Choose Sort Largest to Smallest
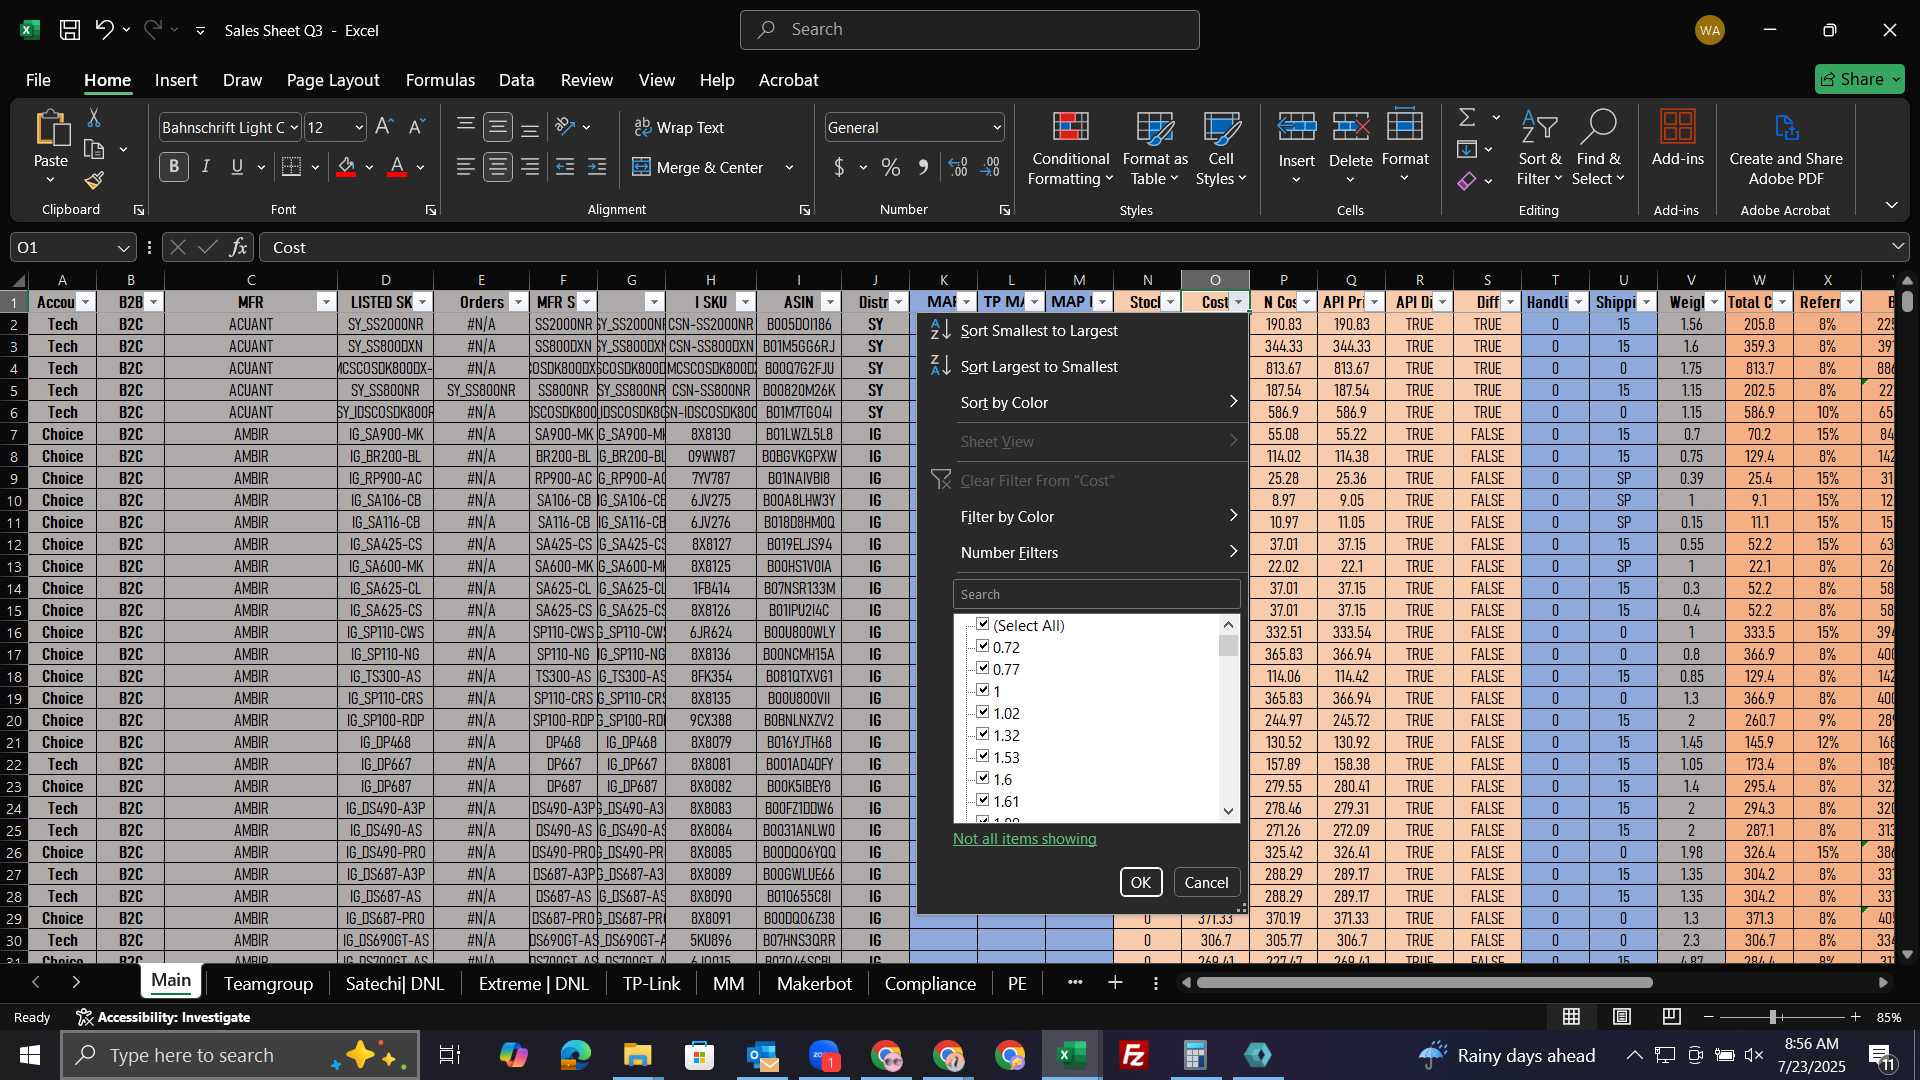 [1084, 366]
